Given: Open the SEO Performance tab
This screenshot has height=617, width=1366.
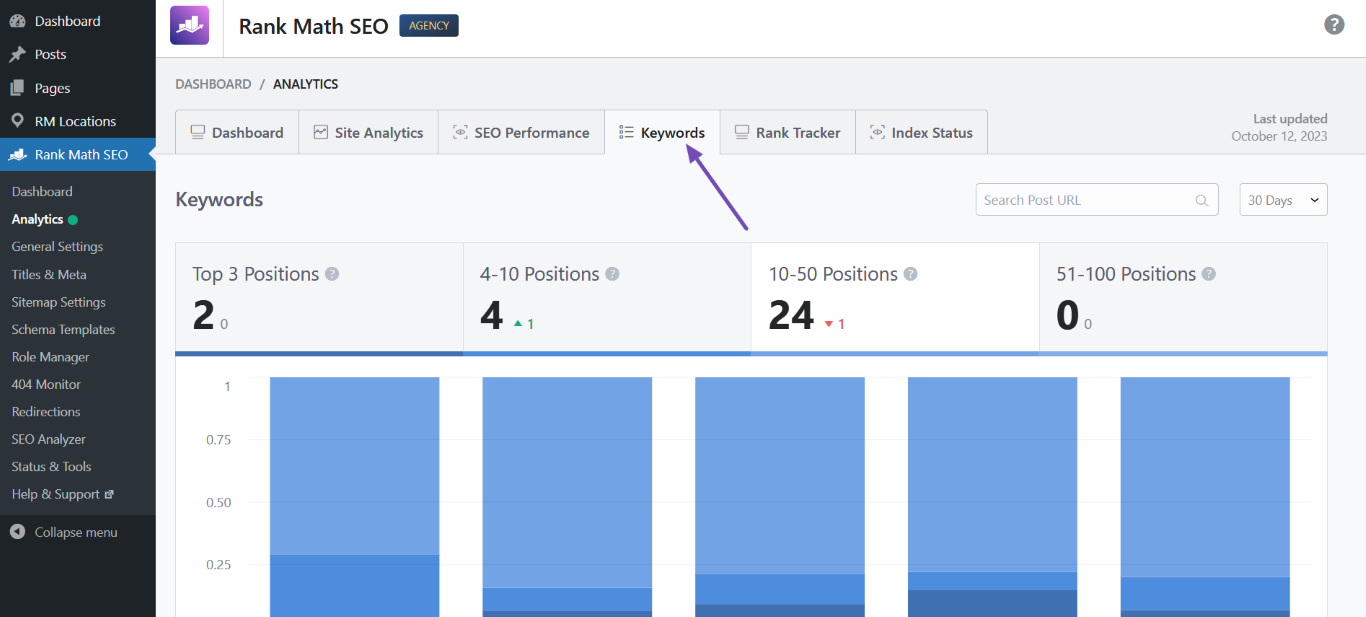Looking at the screenshot, I should pyautogui.click(x=521, y=132).
